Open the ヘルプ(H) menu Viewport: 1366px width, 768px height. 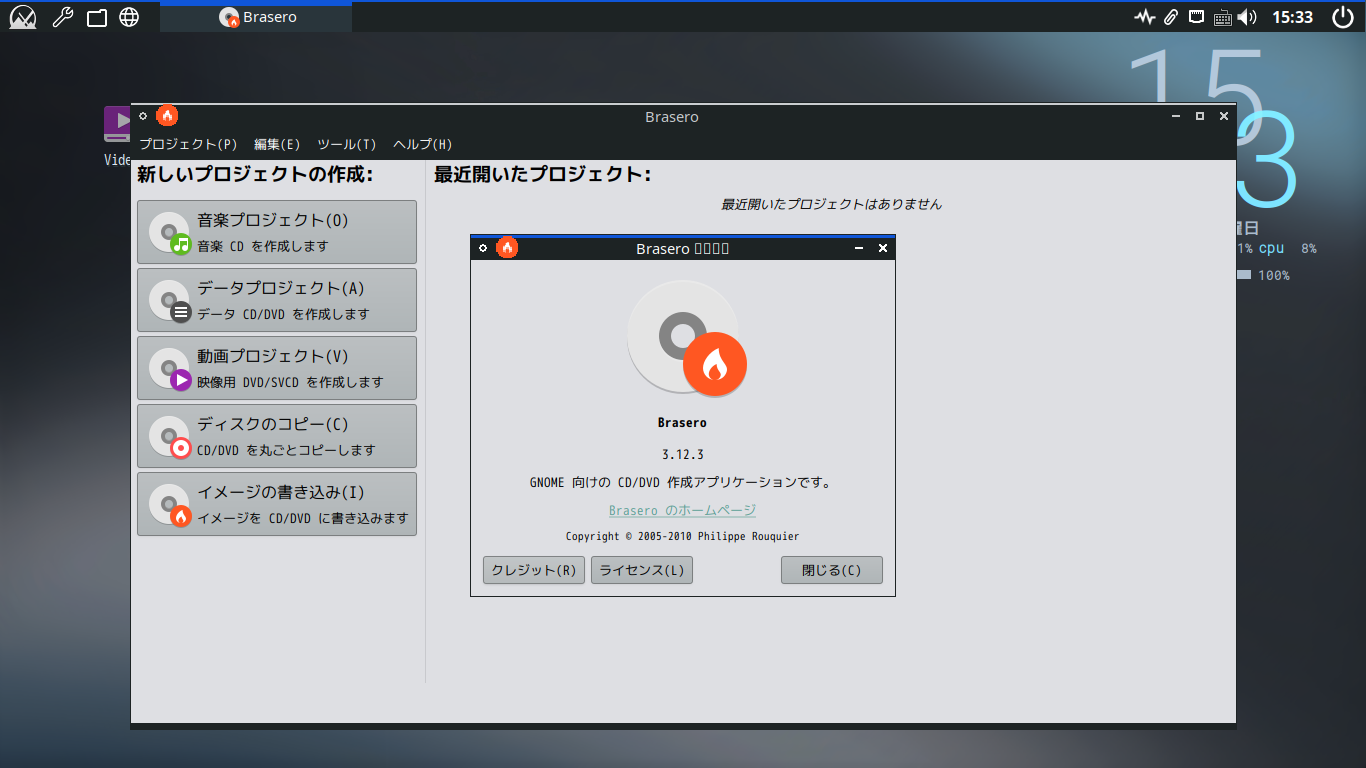pyautogui.click(x=423, y=144)
